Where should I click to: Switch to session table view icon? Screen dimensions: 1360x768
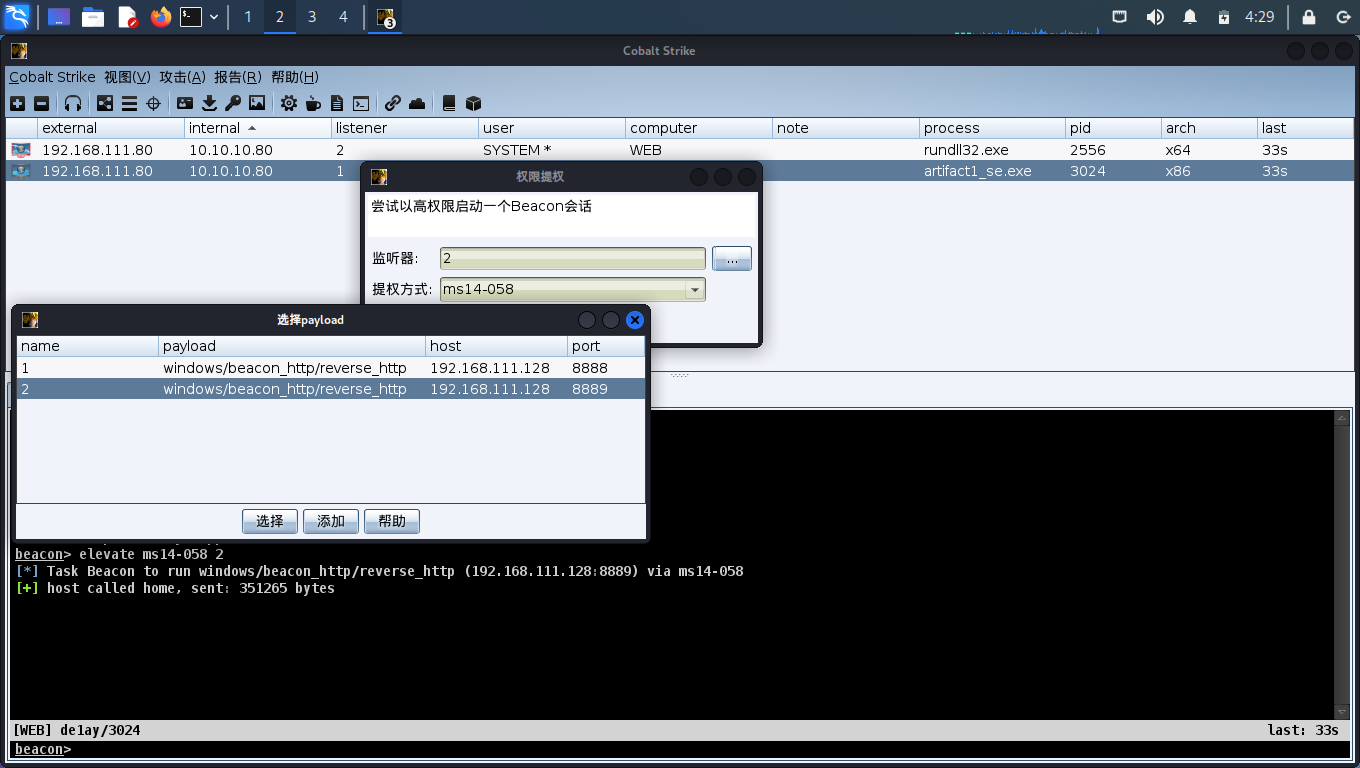(129, 103)
